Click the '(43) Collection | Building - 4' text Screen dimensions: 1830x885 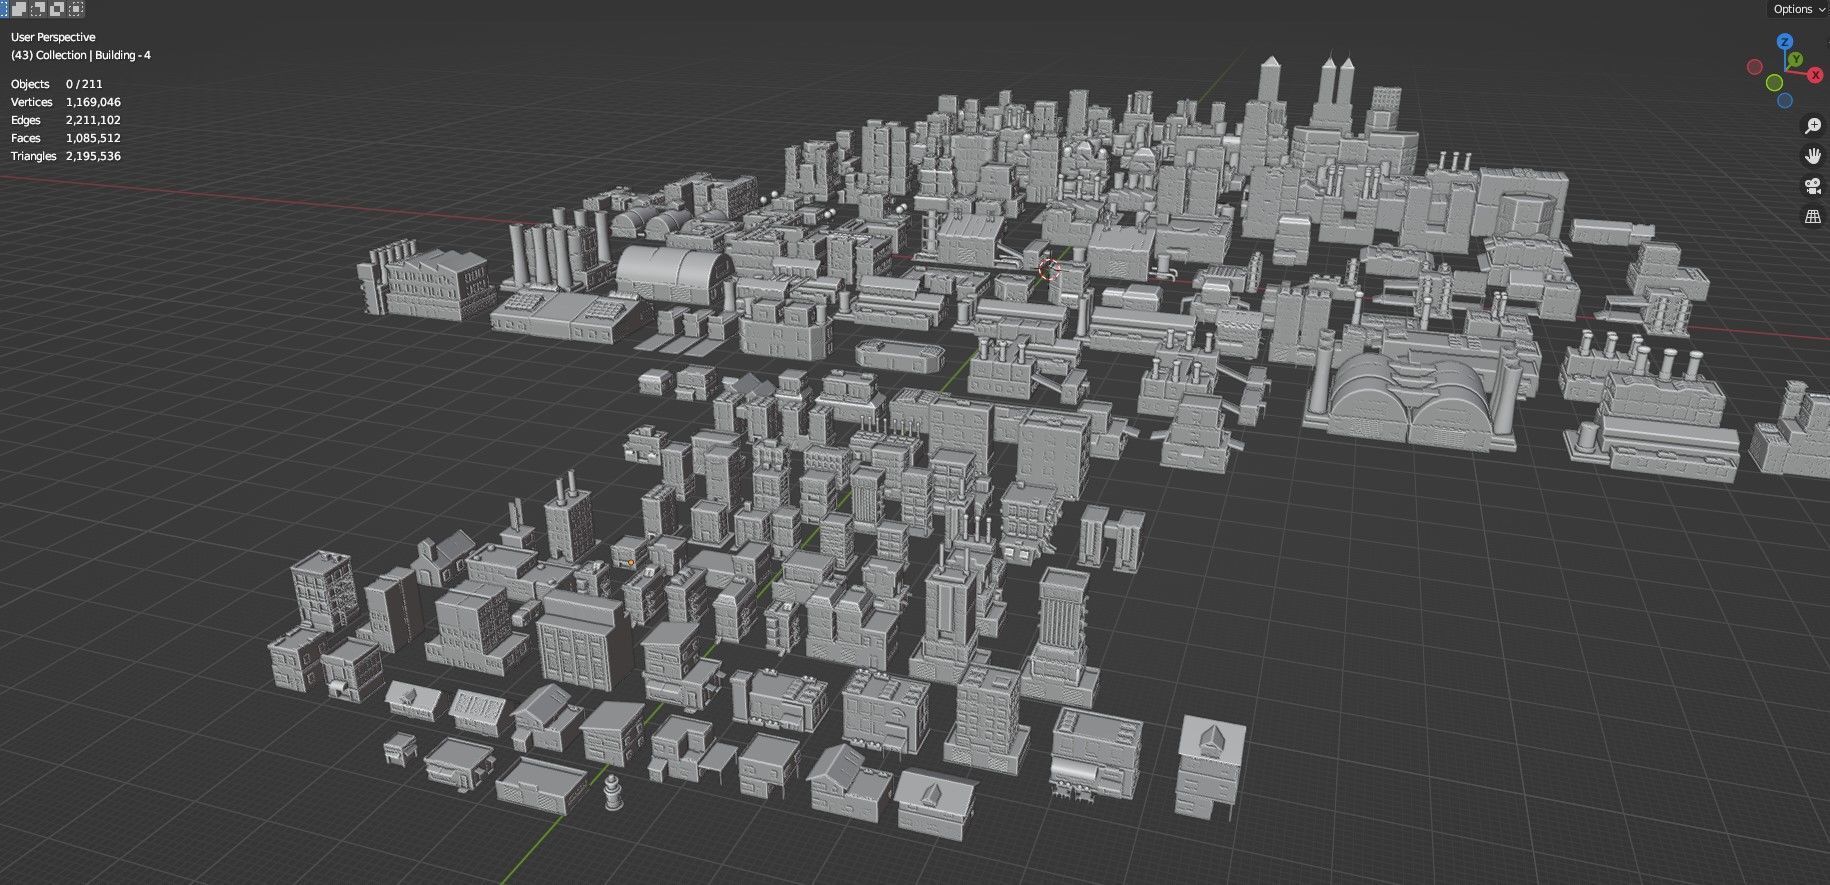pos(81,55)
